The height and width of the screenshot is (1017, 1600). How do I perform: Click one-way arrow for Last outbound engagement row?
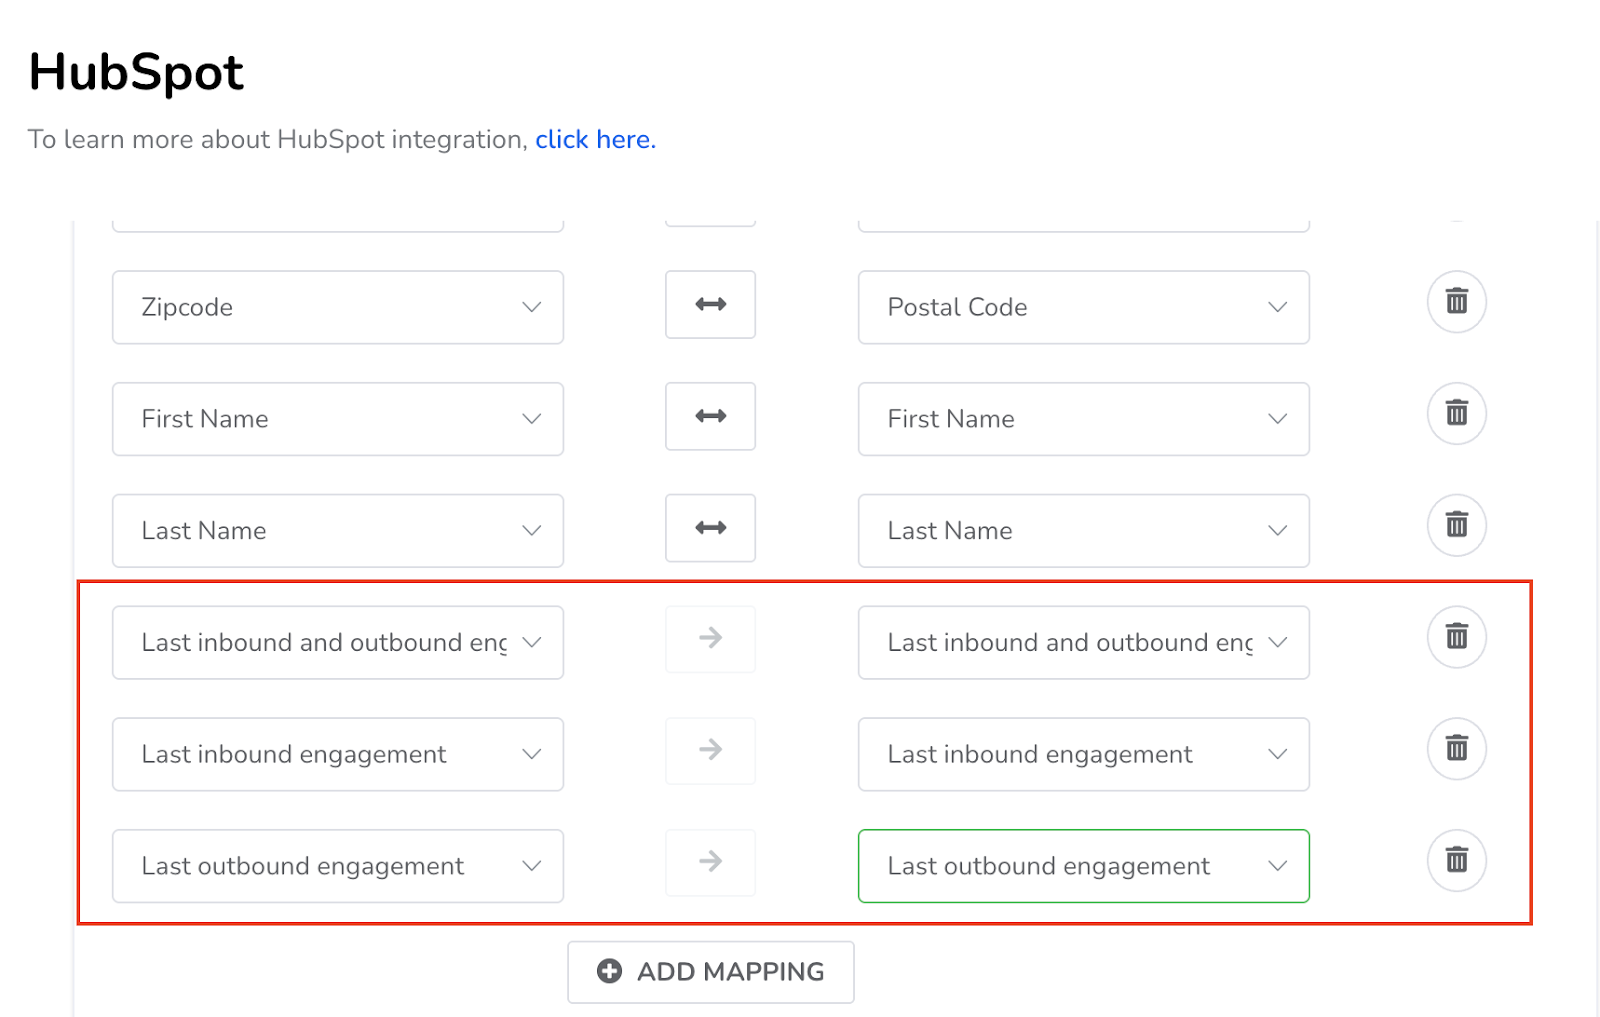click(x=710, y=862)
